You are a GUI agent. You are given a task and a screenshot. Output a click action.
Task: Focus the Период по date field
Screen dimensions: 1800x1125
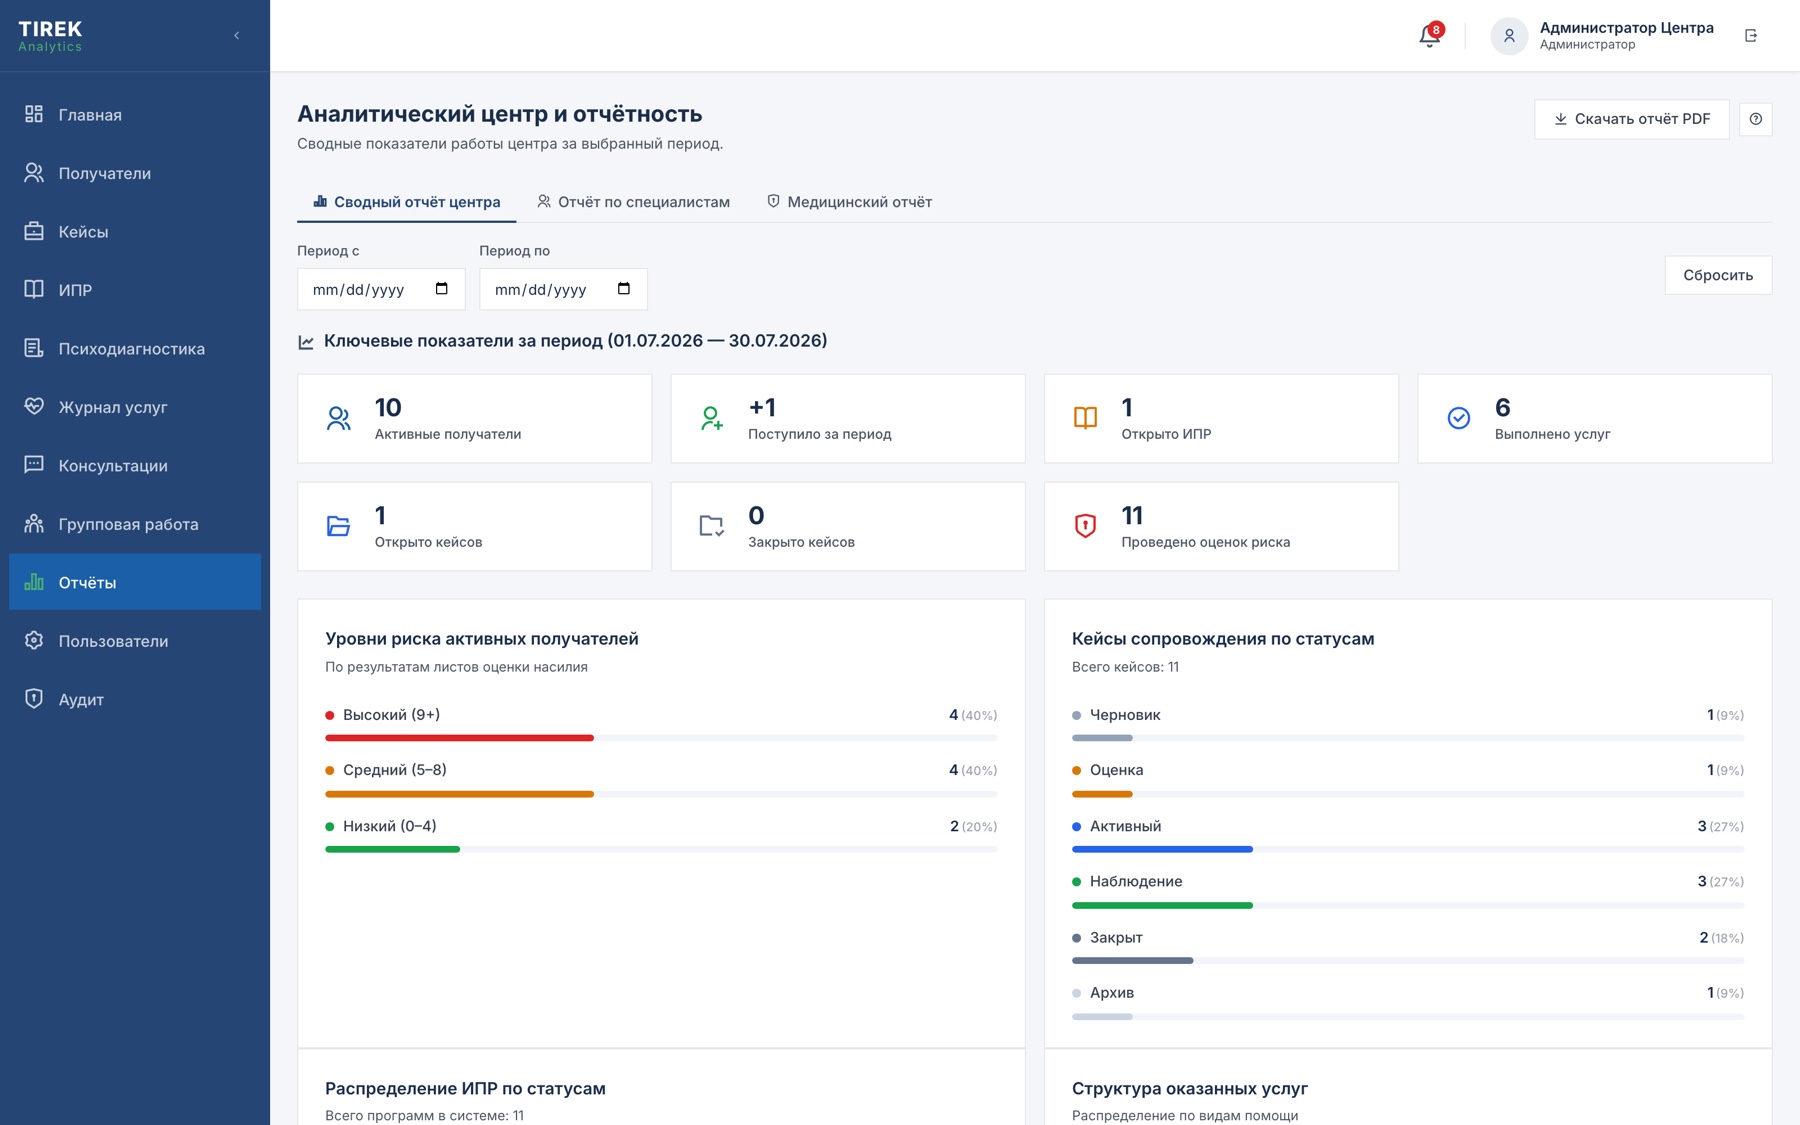563,289
